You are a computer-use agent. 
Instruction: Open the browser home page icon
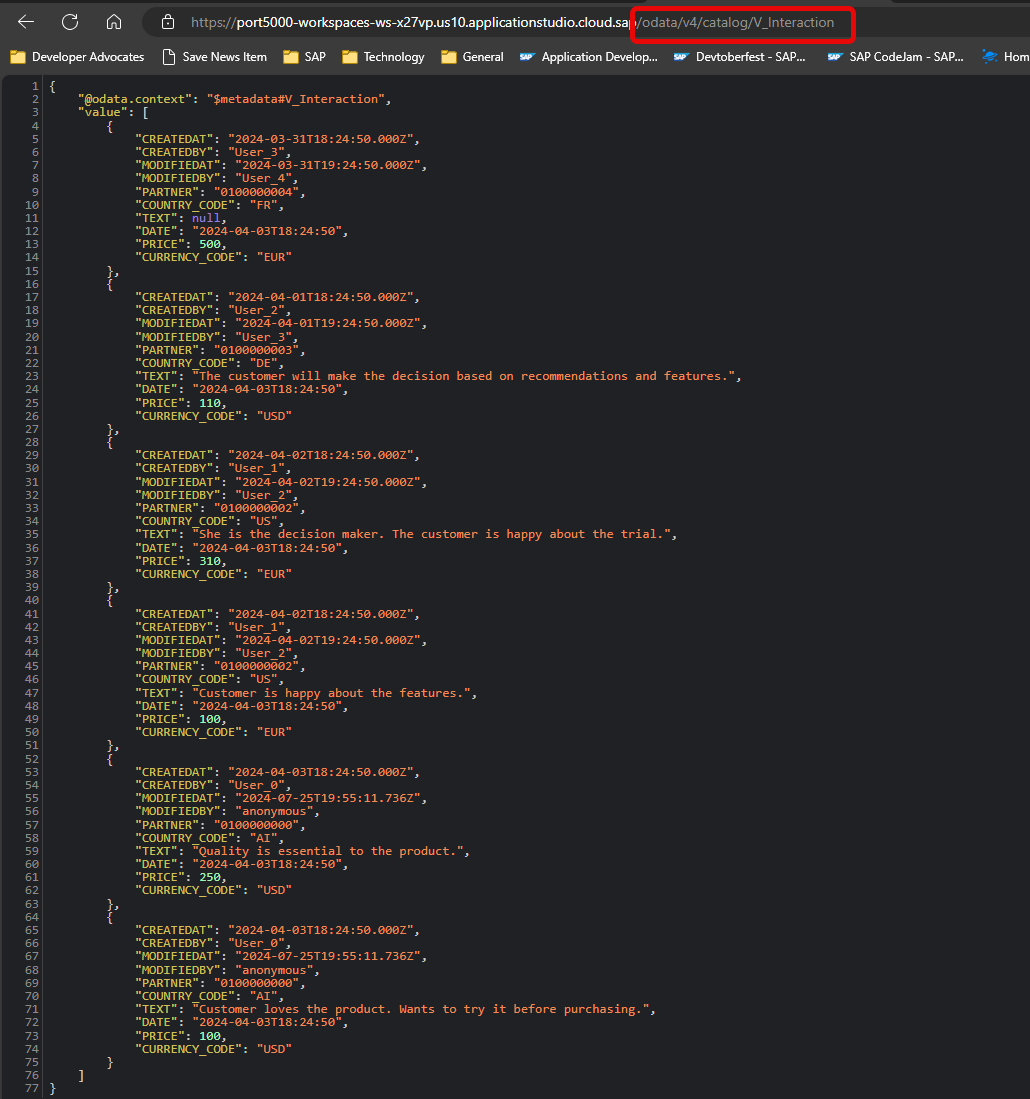(x=114, y=22)
